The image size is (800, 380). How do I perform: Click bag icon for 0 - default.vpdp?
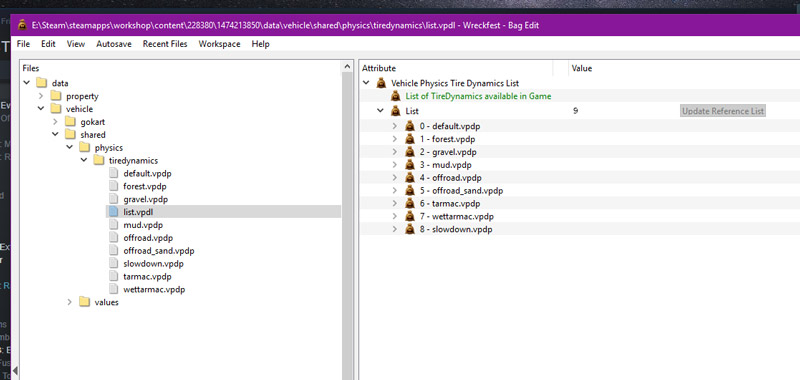pos(410,126)
